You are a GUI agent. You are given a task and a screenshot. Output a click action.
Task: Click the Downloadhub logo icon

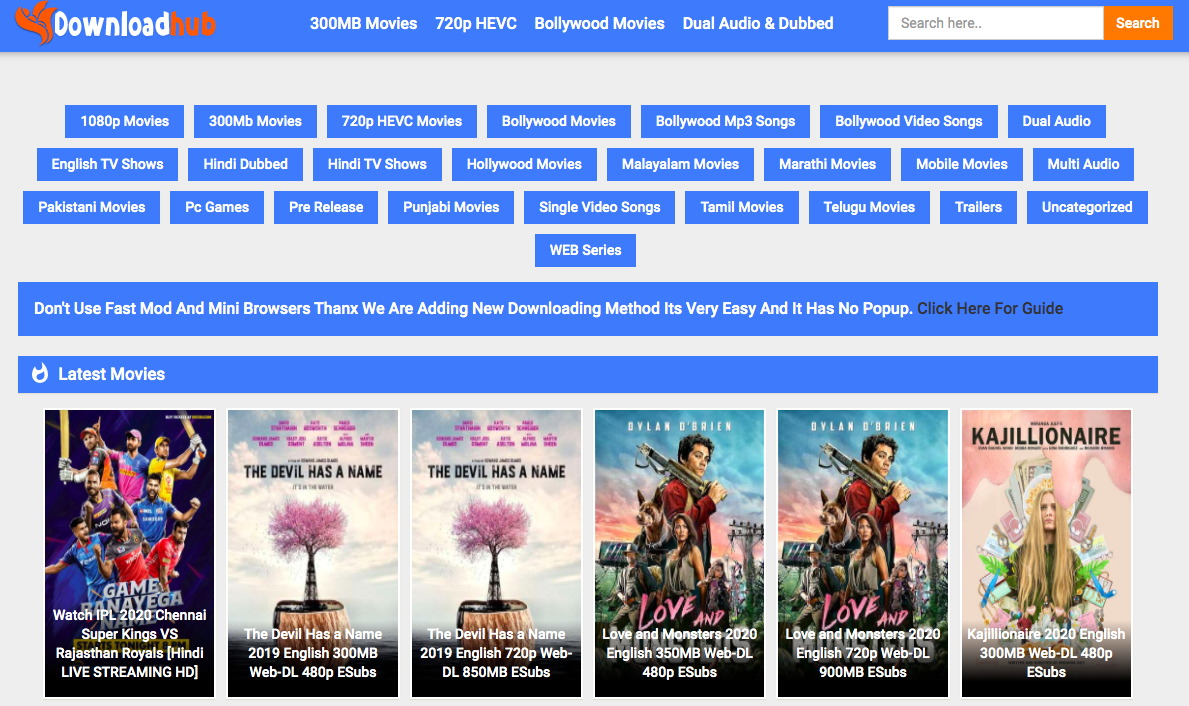coord(35,22)
